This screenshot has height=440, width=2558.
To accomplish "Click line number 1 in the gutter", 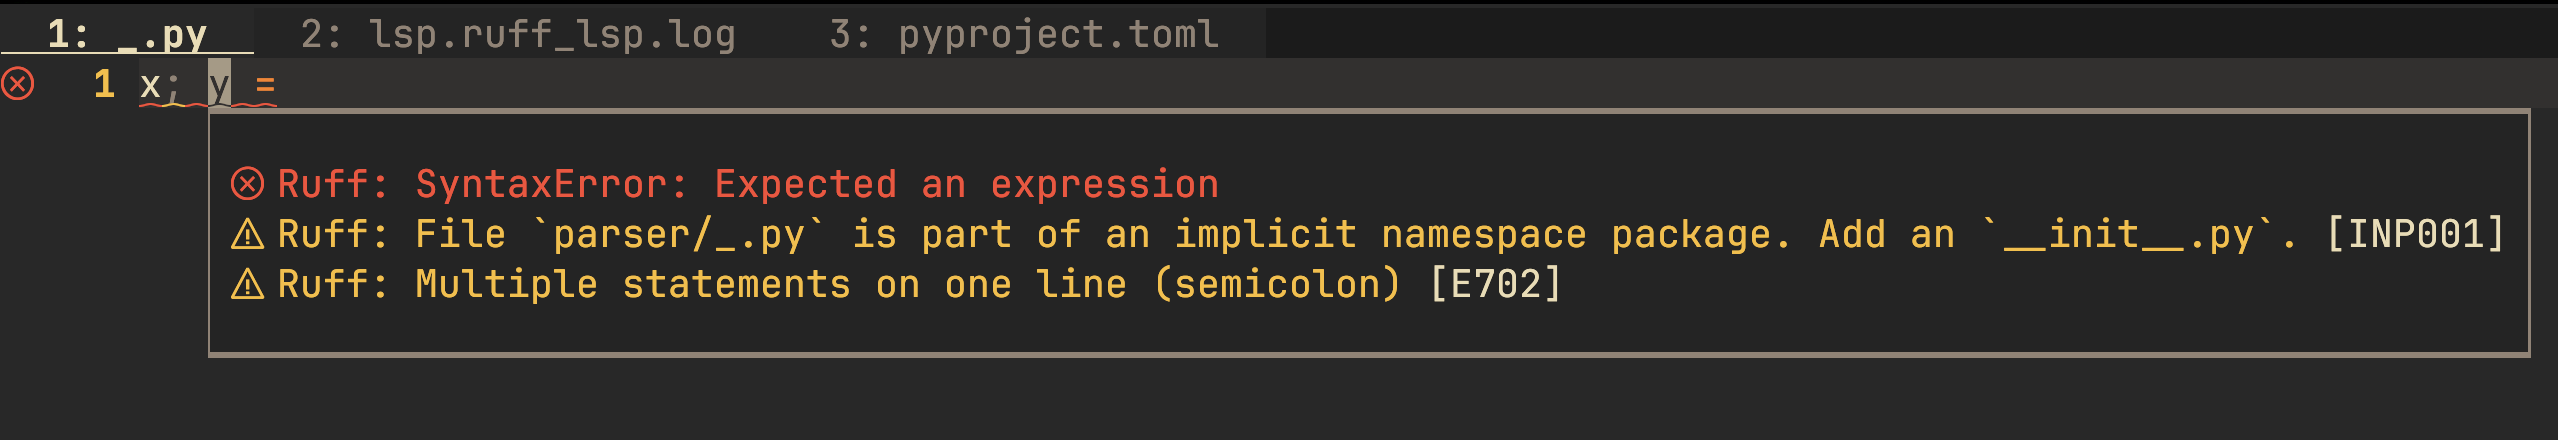I will 105,84.
